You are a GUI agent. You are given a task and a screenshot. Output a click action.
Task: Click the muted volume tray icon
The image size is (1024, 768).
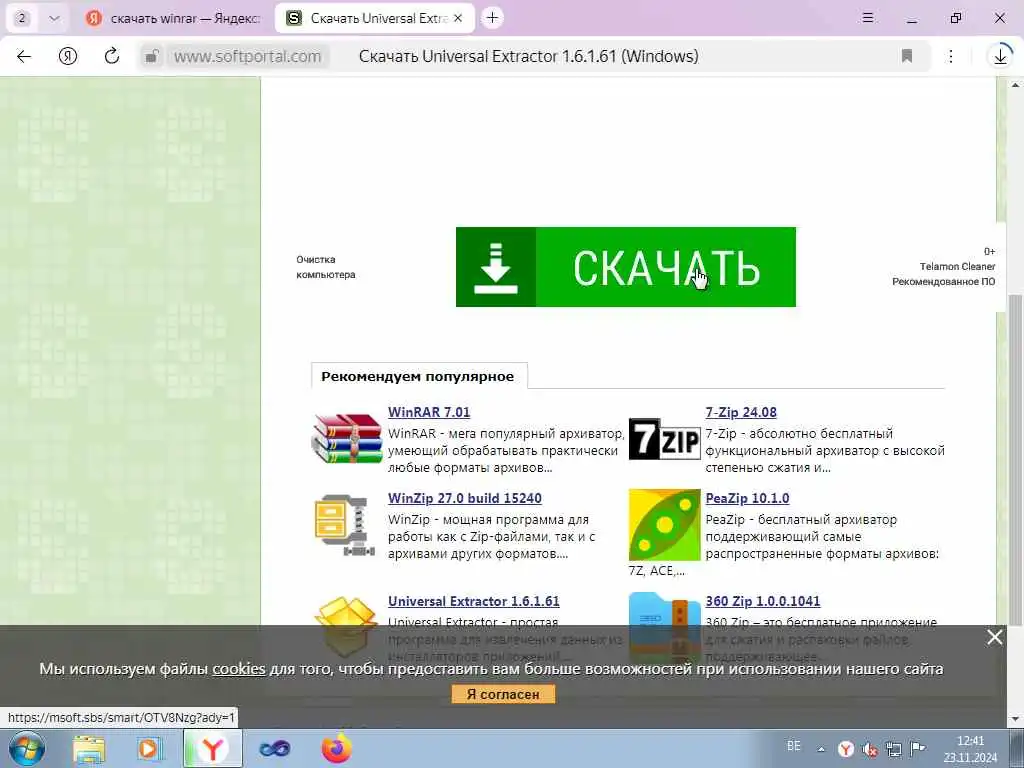870,749
